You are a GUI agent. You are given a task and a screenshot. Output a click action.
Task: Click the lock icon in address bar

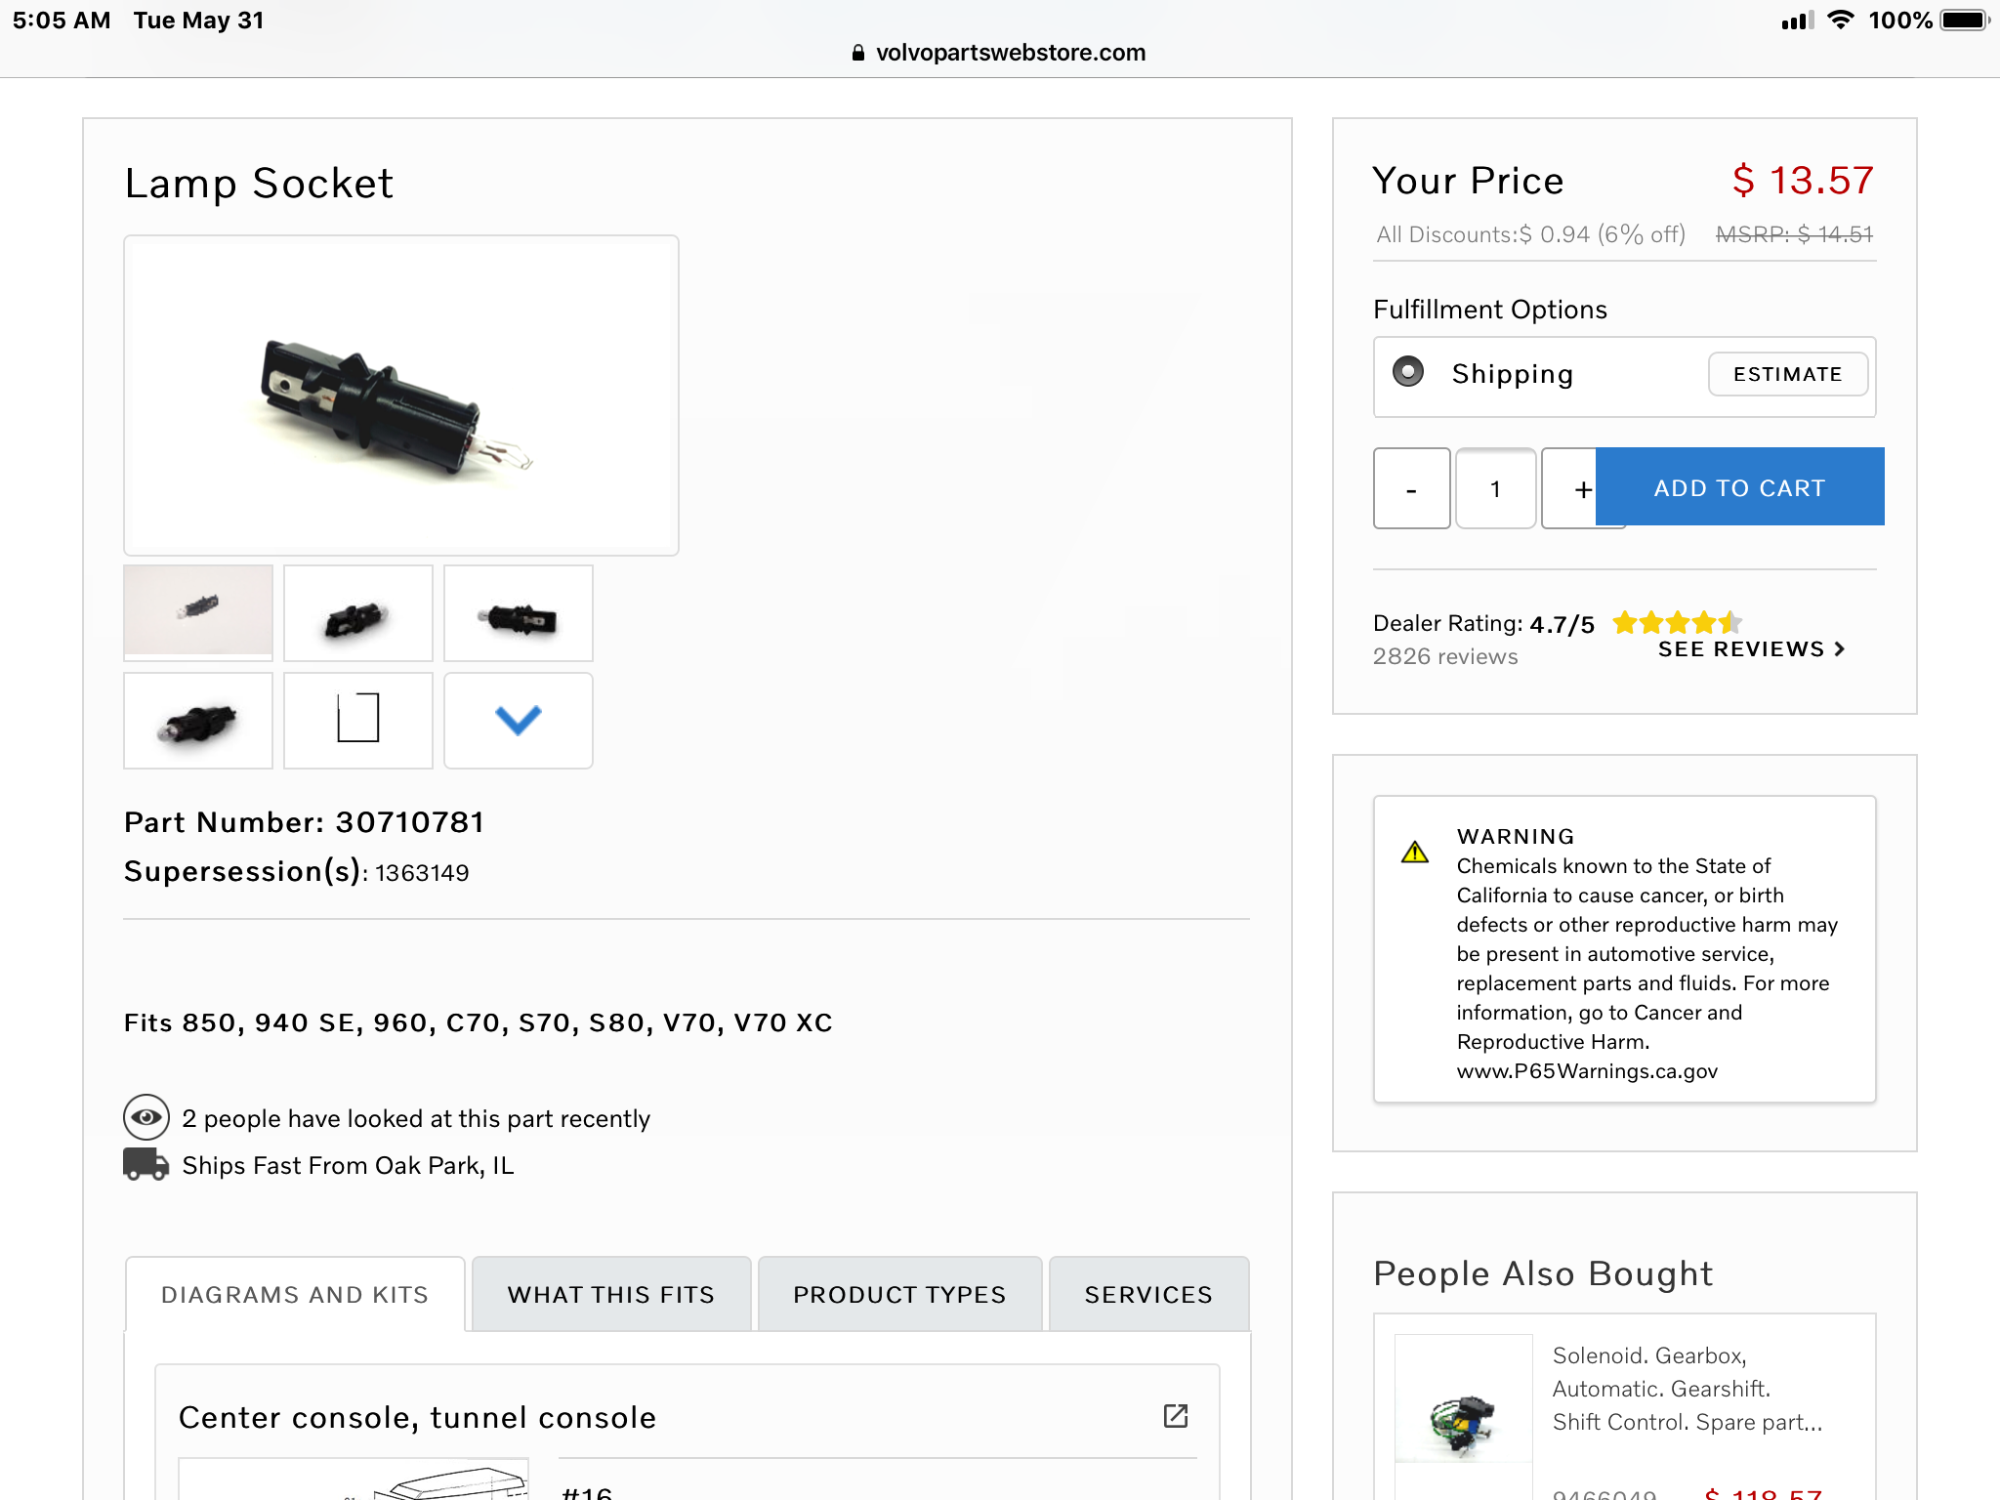coord(858,53)
